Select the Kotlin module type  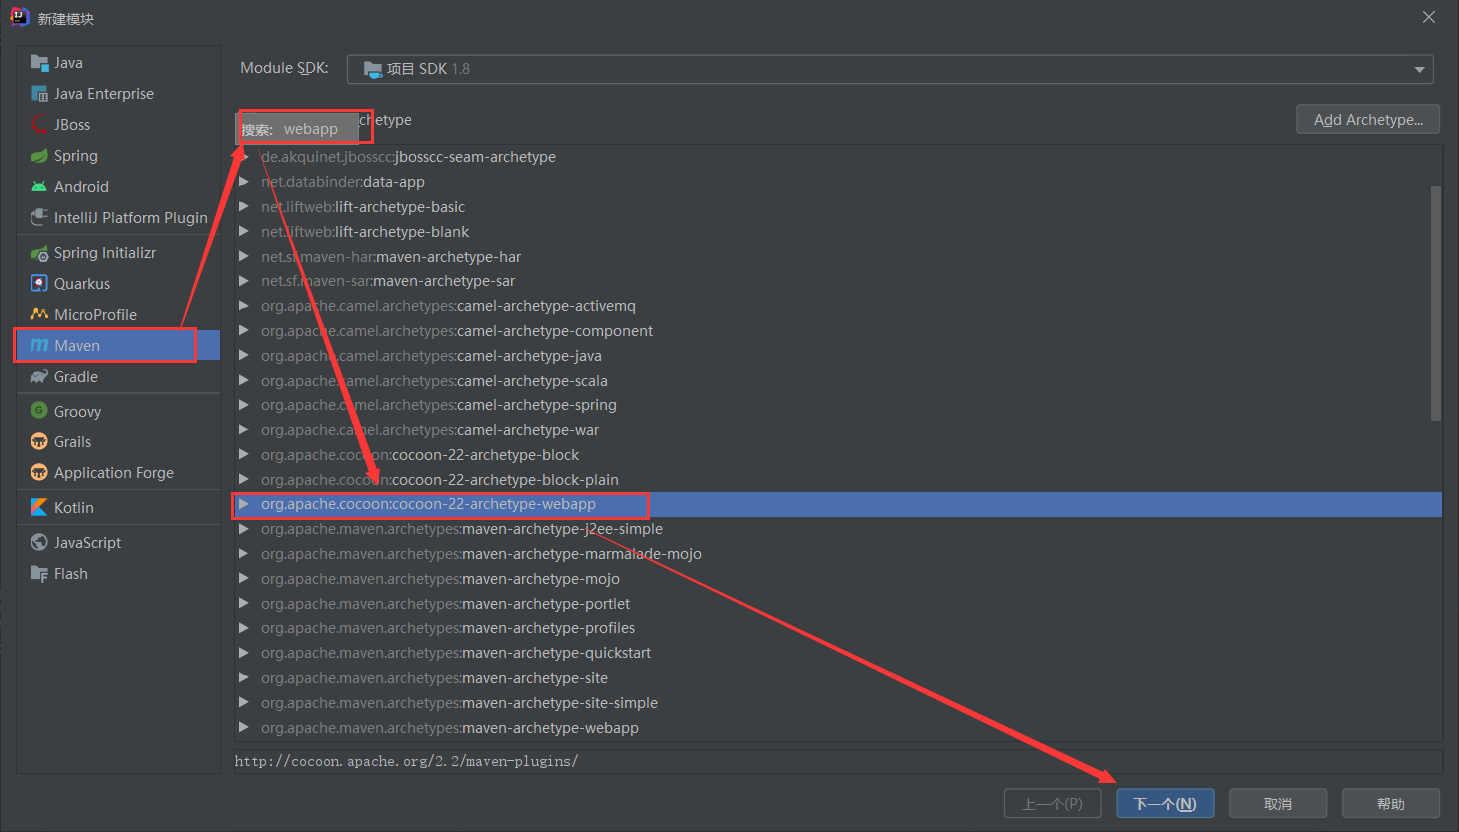click(118, 508)
